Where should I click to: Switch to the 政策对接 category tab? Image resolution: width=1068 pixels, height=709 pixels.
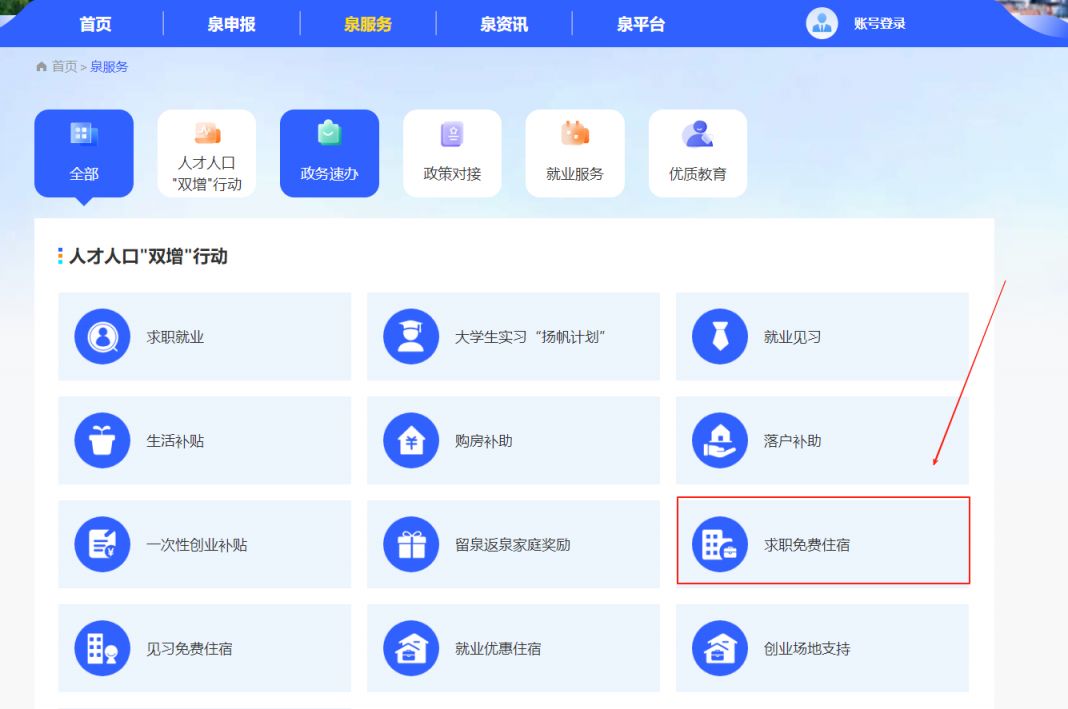[452, 153]
